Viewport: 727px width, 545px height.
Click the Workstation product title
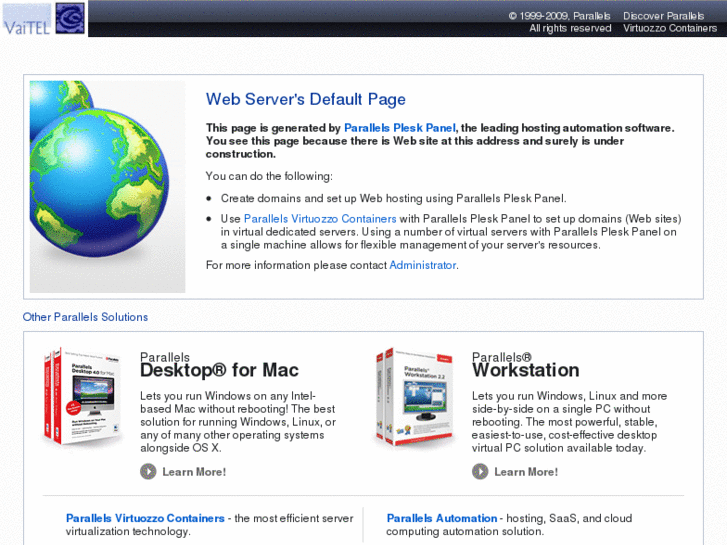pyautogui.click(x=526, y=370)
